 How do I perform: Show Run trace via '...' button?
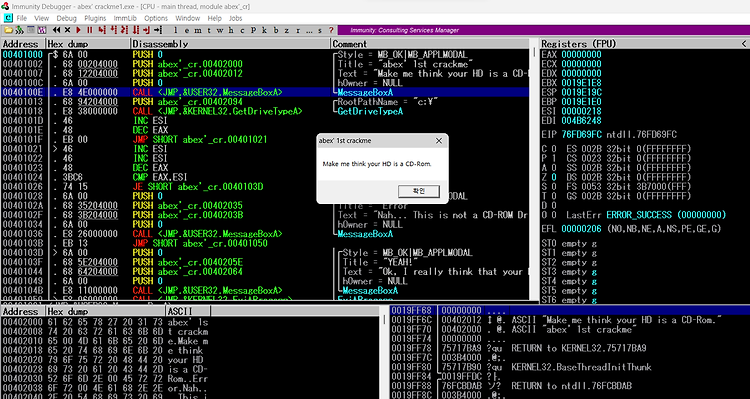coord(309,30)
